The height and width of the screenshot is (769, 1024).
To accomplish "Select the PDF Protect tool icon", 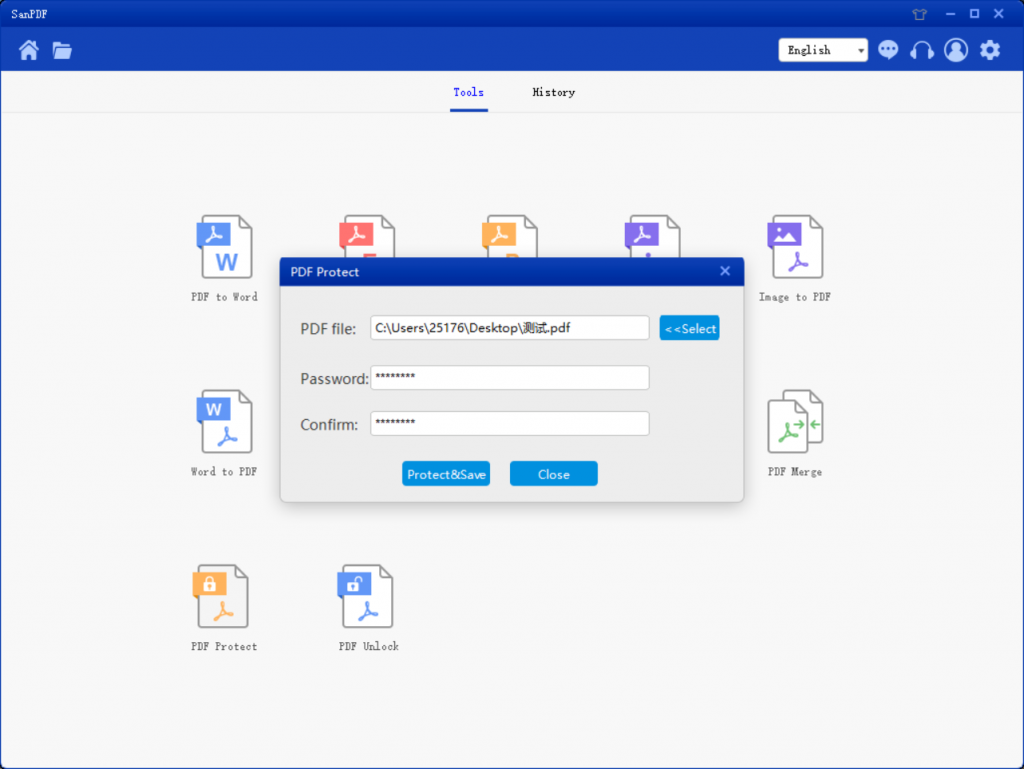I will pos(221,597).
